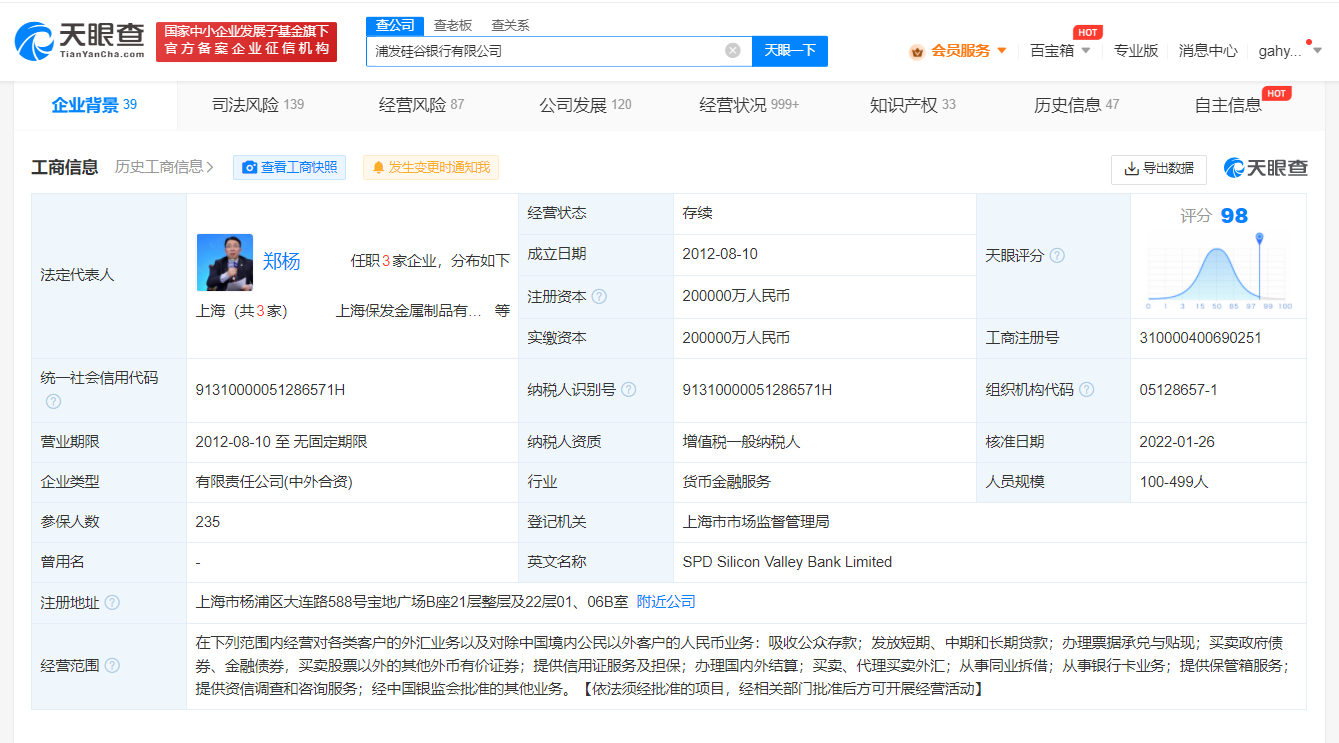The height and width of the screenshot is (743, 1339).
Task: Click the 天眼一下 search button
Action: point(790,50)
